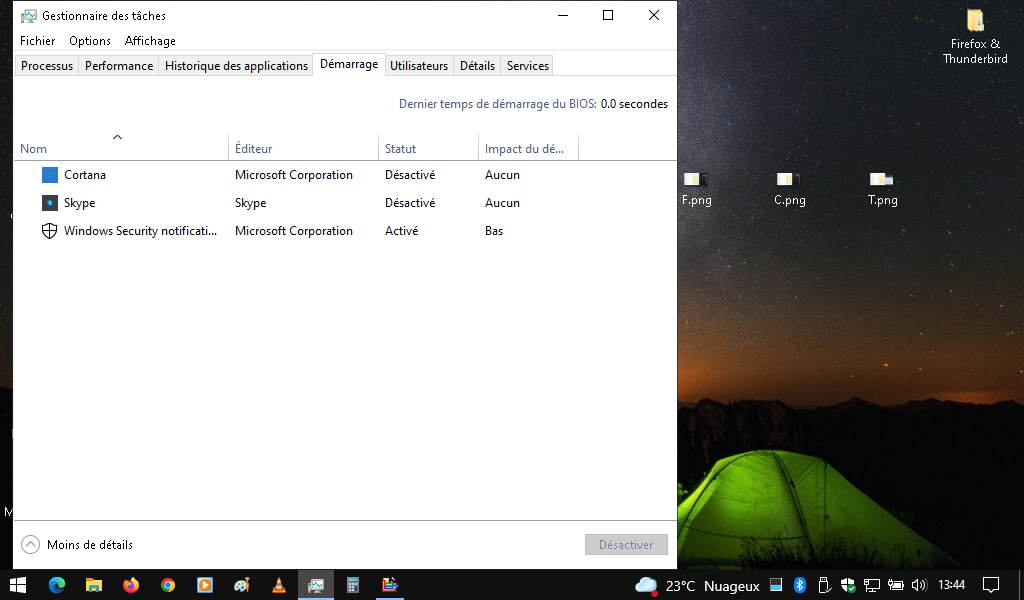This screenshot has height=600, width=1024.
Task: Open weather widget showing 23°C Nuageux
Action: pos(697,586)
